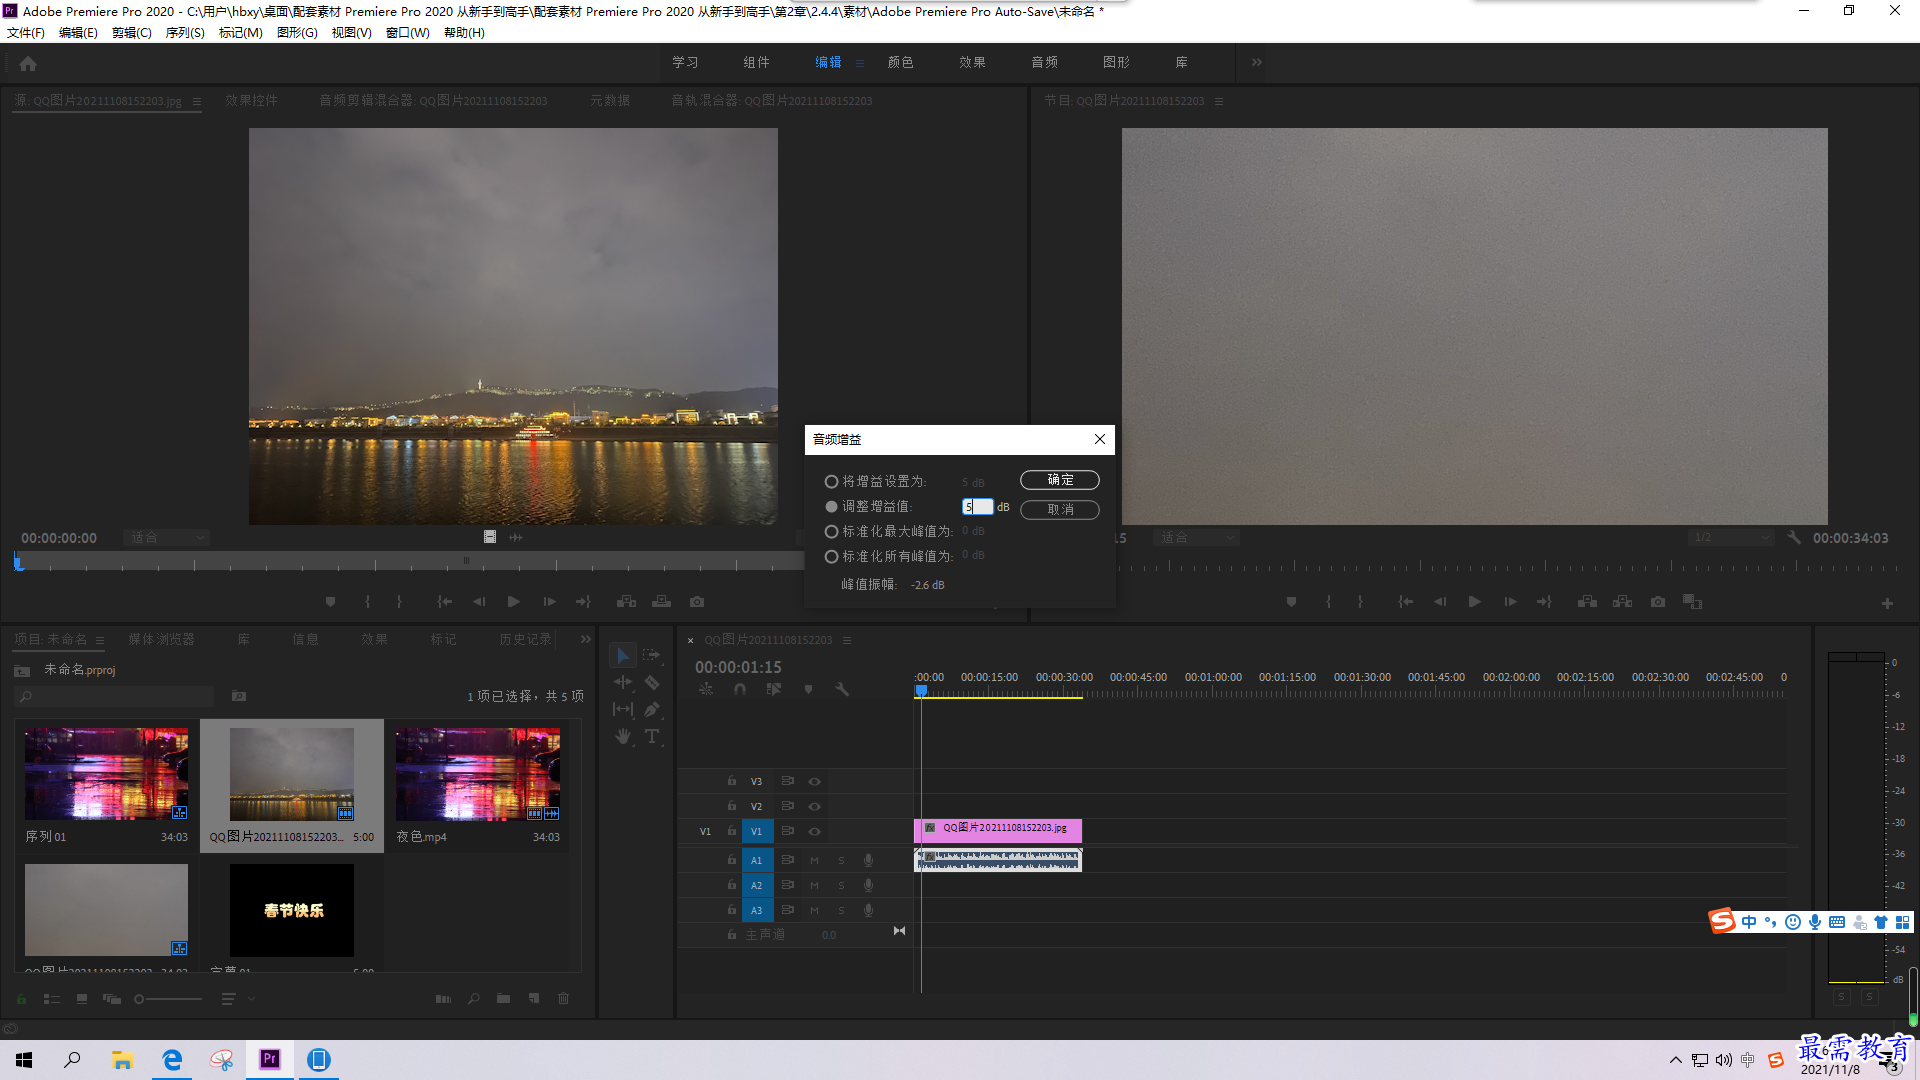1920x1080 pixels.
Task: Switch project panel to freeform view
Action: point(112,998)
